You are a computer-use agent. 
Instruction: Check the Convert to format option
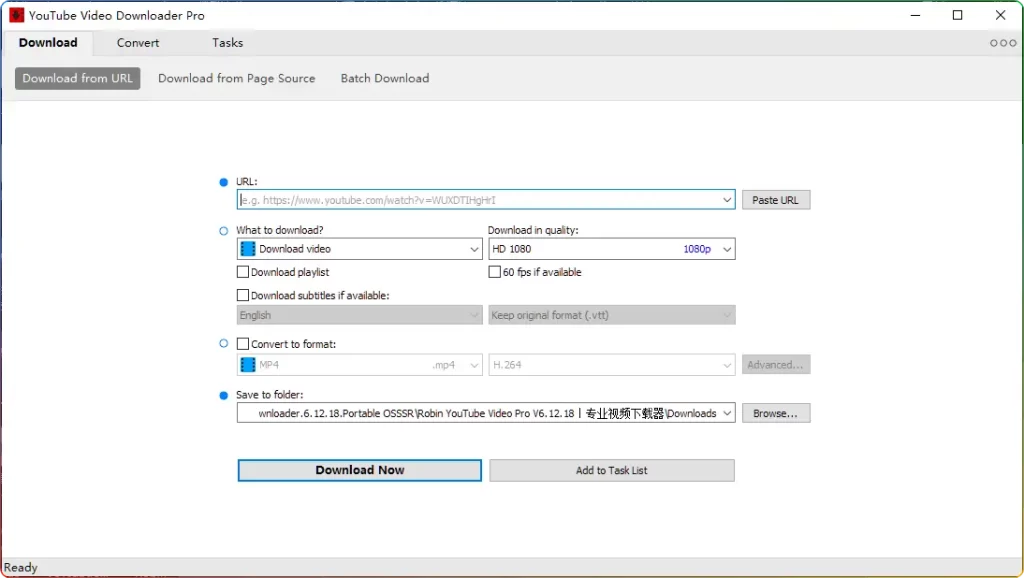coord(243,344)
